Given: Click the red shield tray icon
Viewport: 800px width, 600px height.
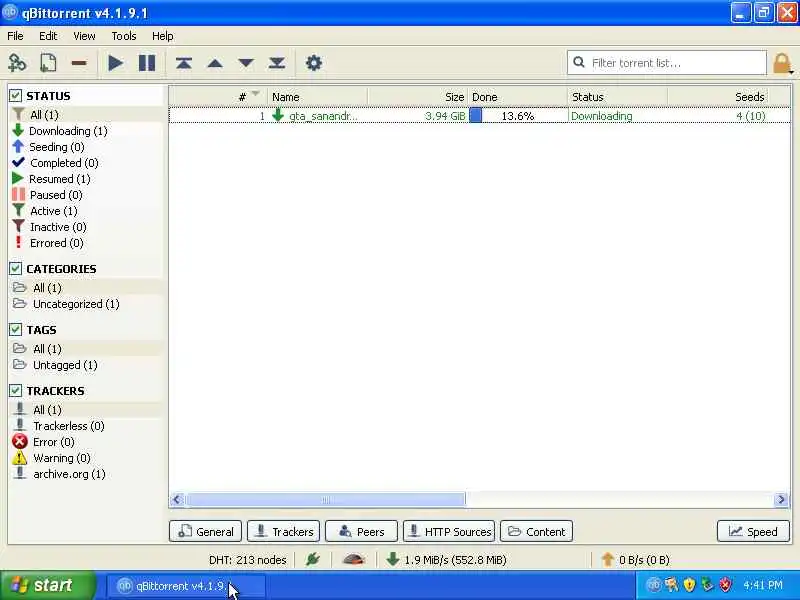Looking at the screenshot, I should coord(724,585).
